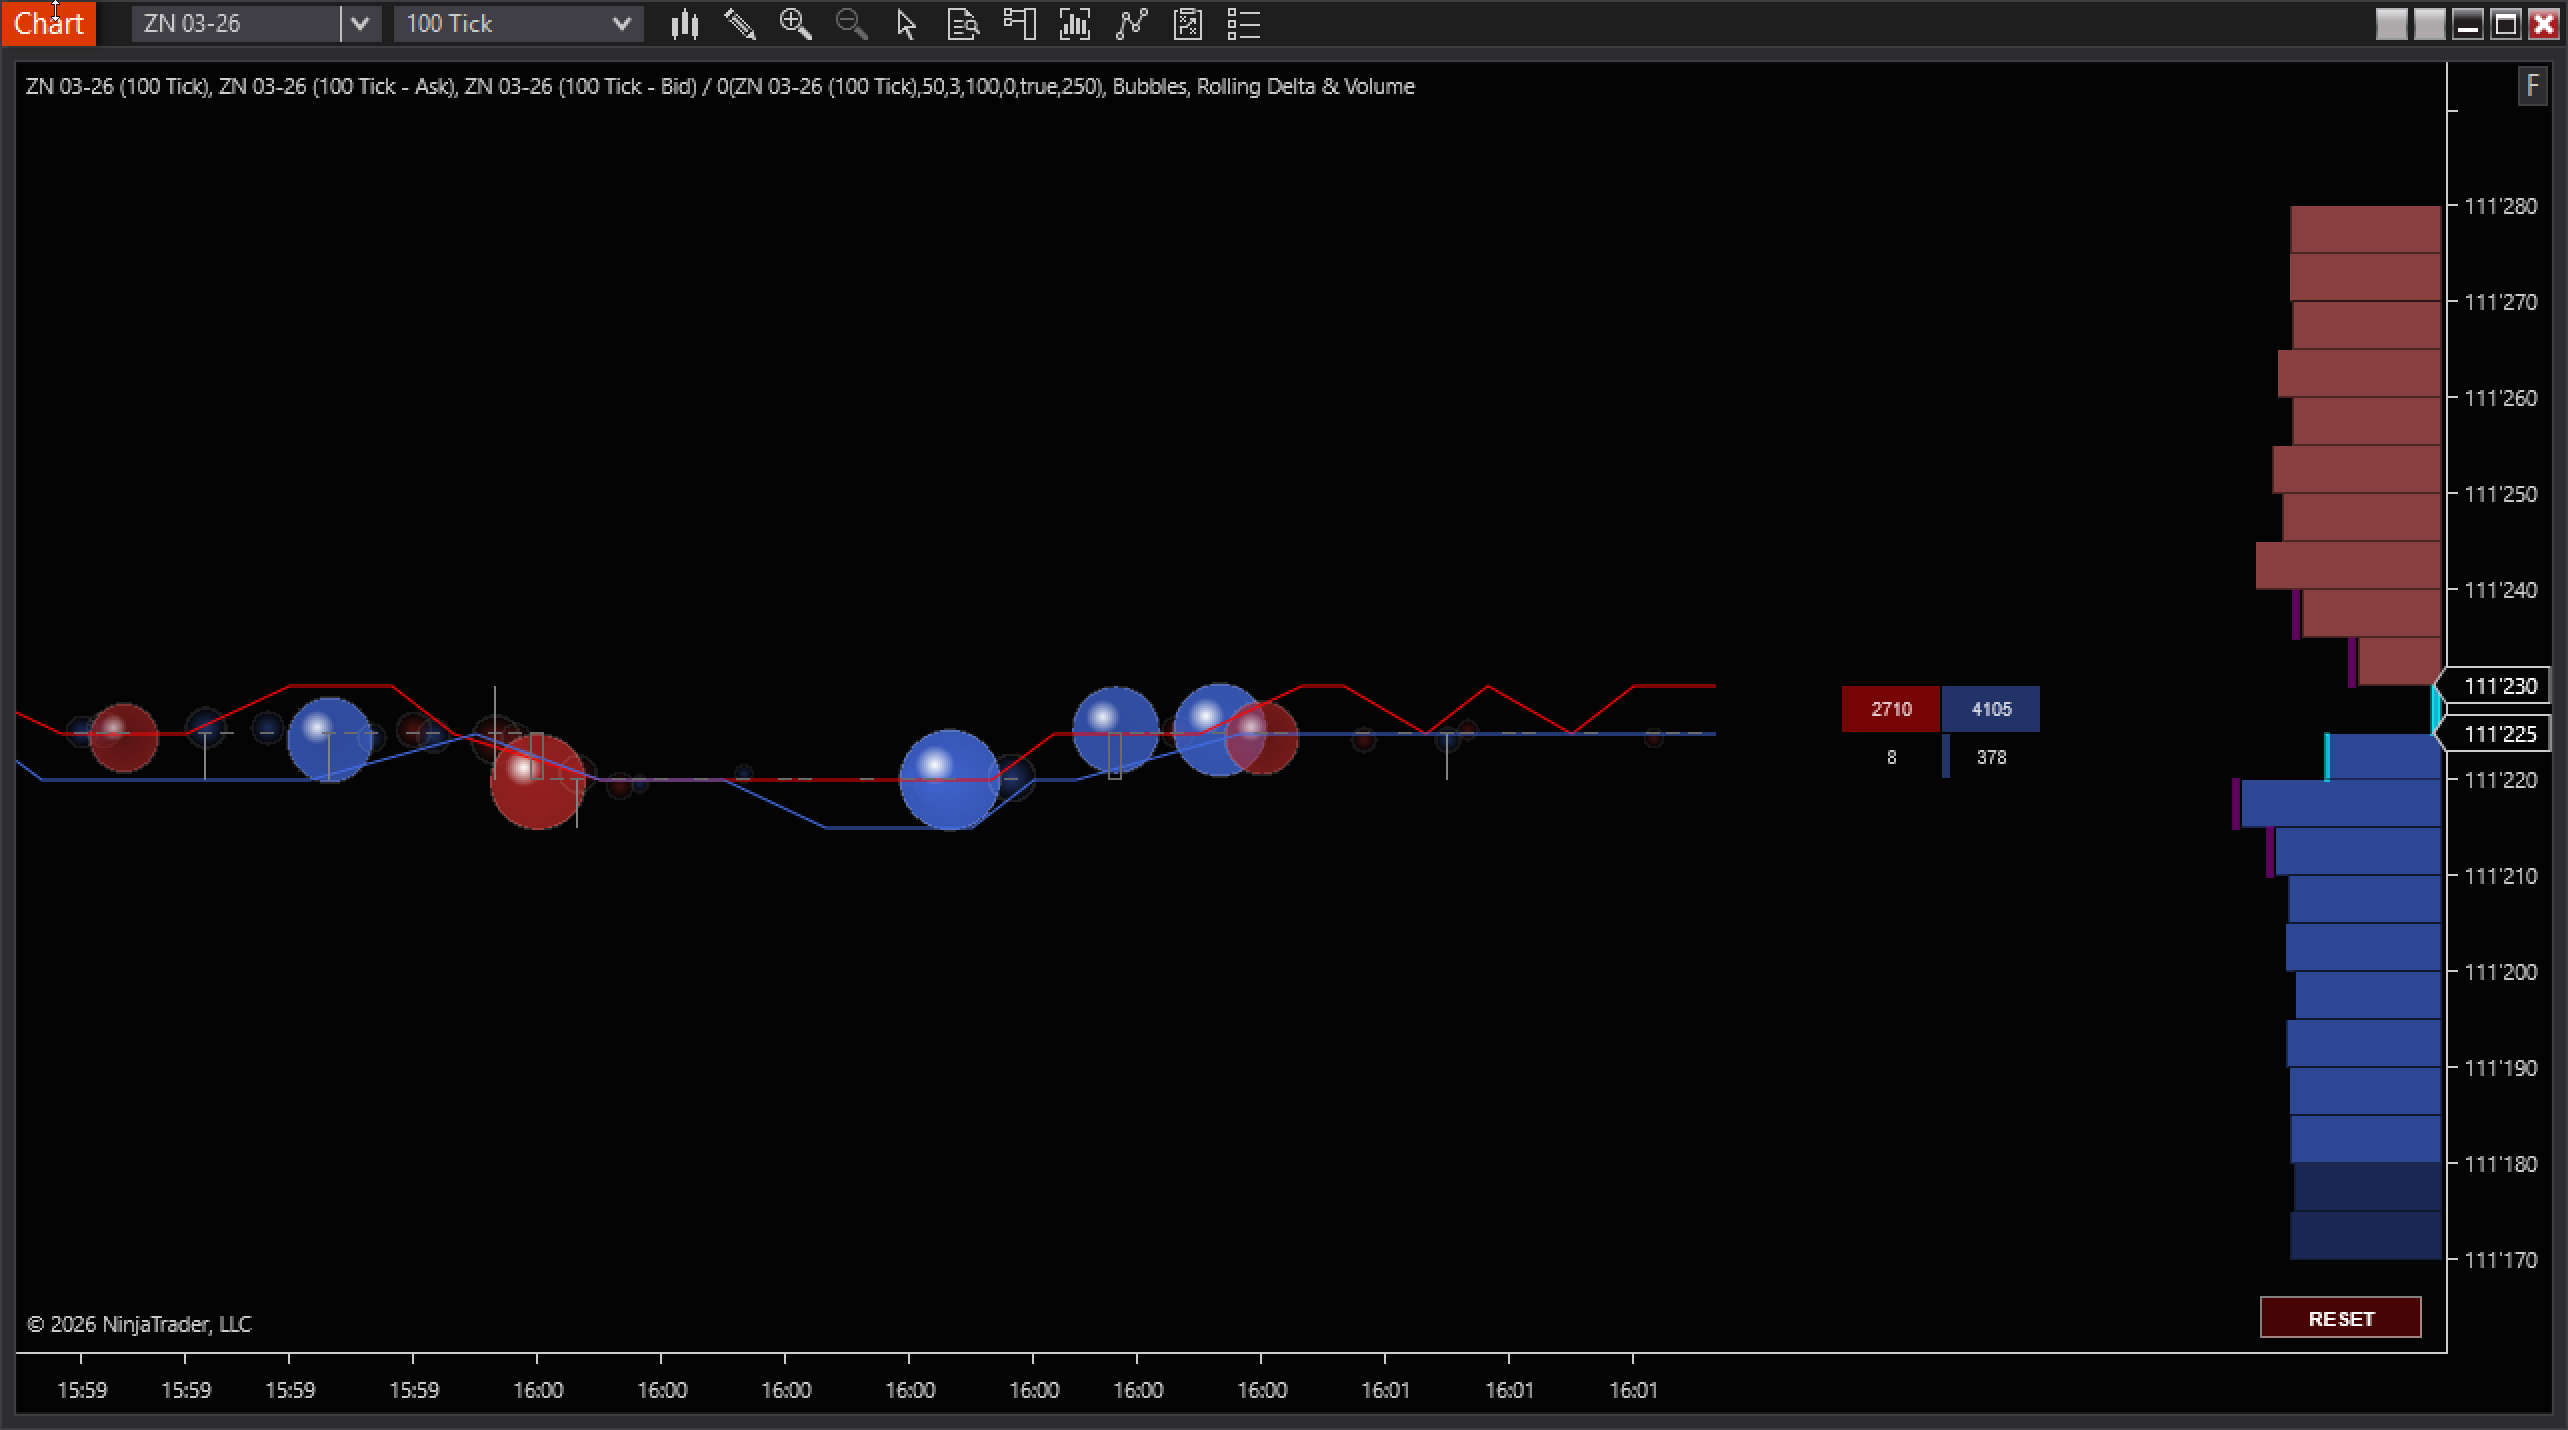Open the chart style candlestick icon
This screenshot has width=2568, height=1430.
click(685, 24)
